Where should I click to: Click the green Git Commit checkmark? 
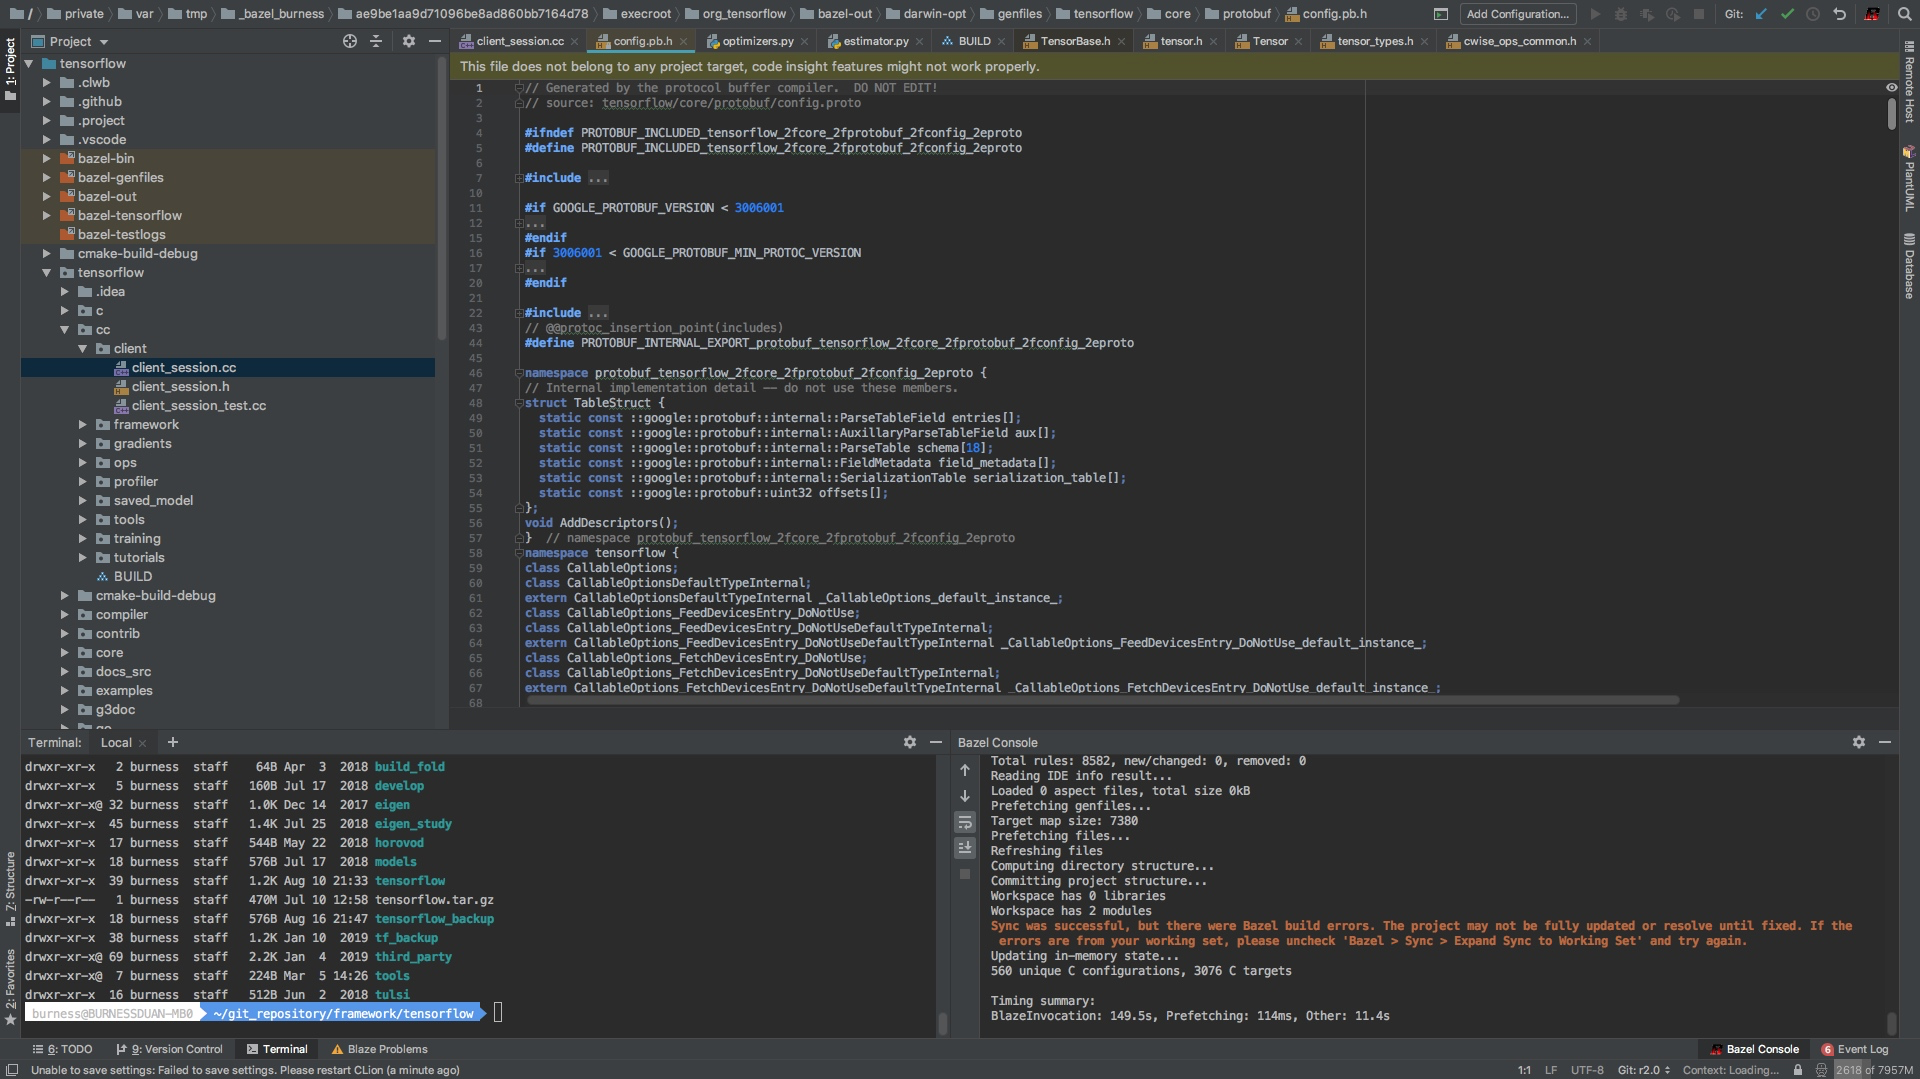(1787, 14)
